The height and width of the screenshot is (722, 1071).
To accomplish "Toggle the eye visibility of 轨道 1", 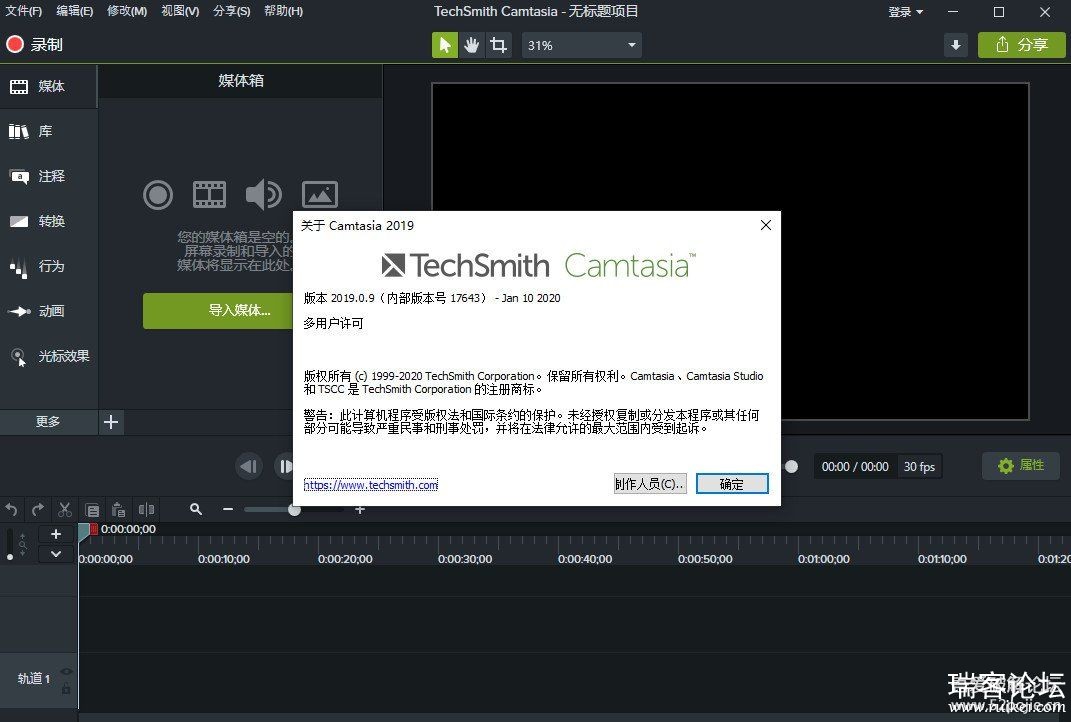I will pos(66,671).
